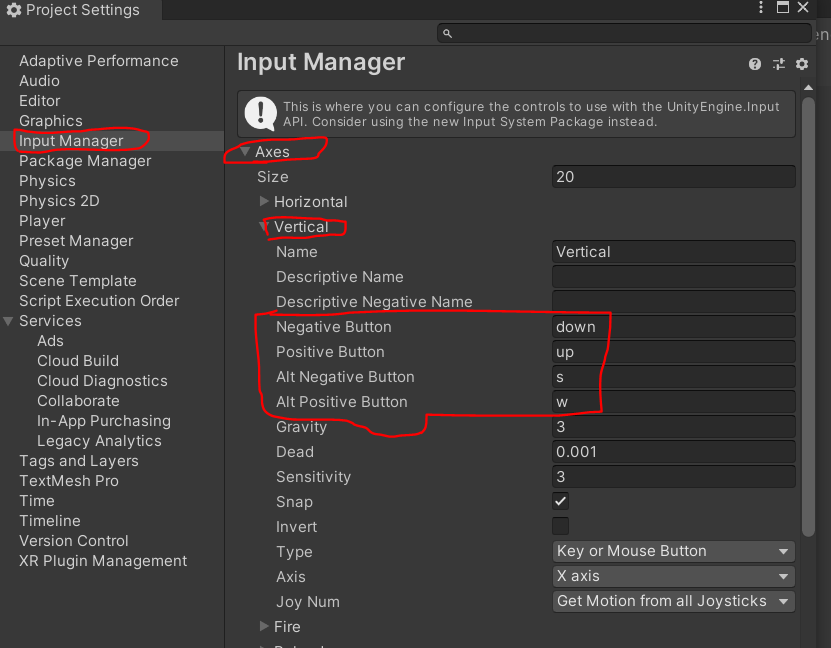Screen dimensions: 831x648
Task: Click the scroll up arrow of the settings panel
Action: point(808,87)
